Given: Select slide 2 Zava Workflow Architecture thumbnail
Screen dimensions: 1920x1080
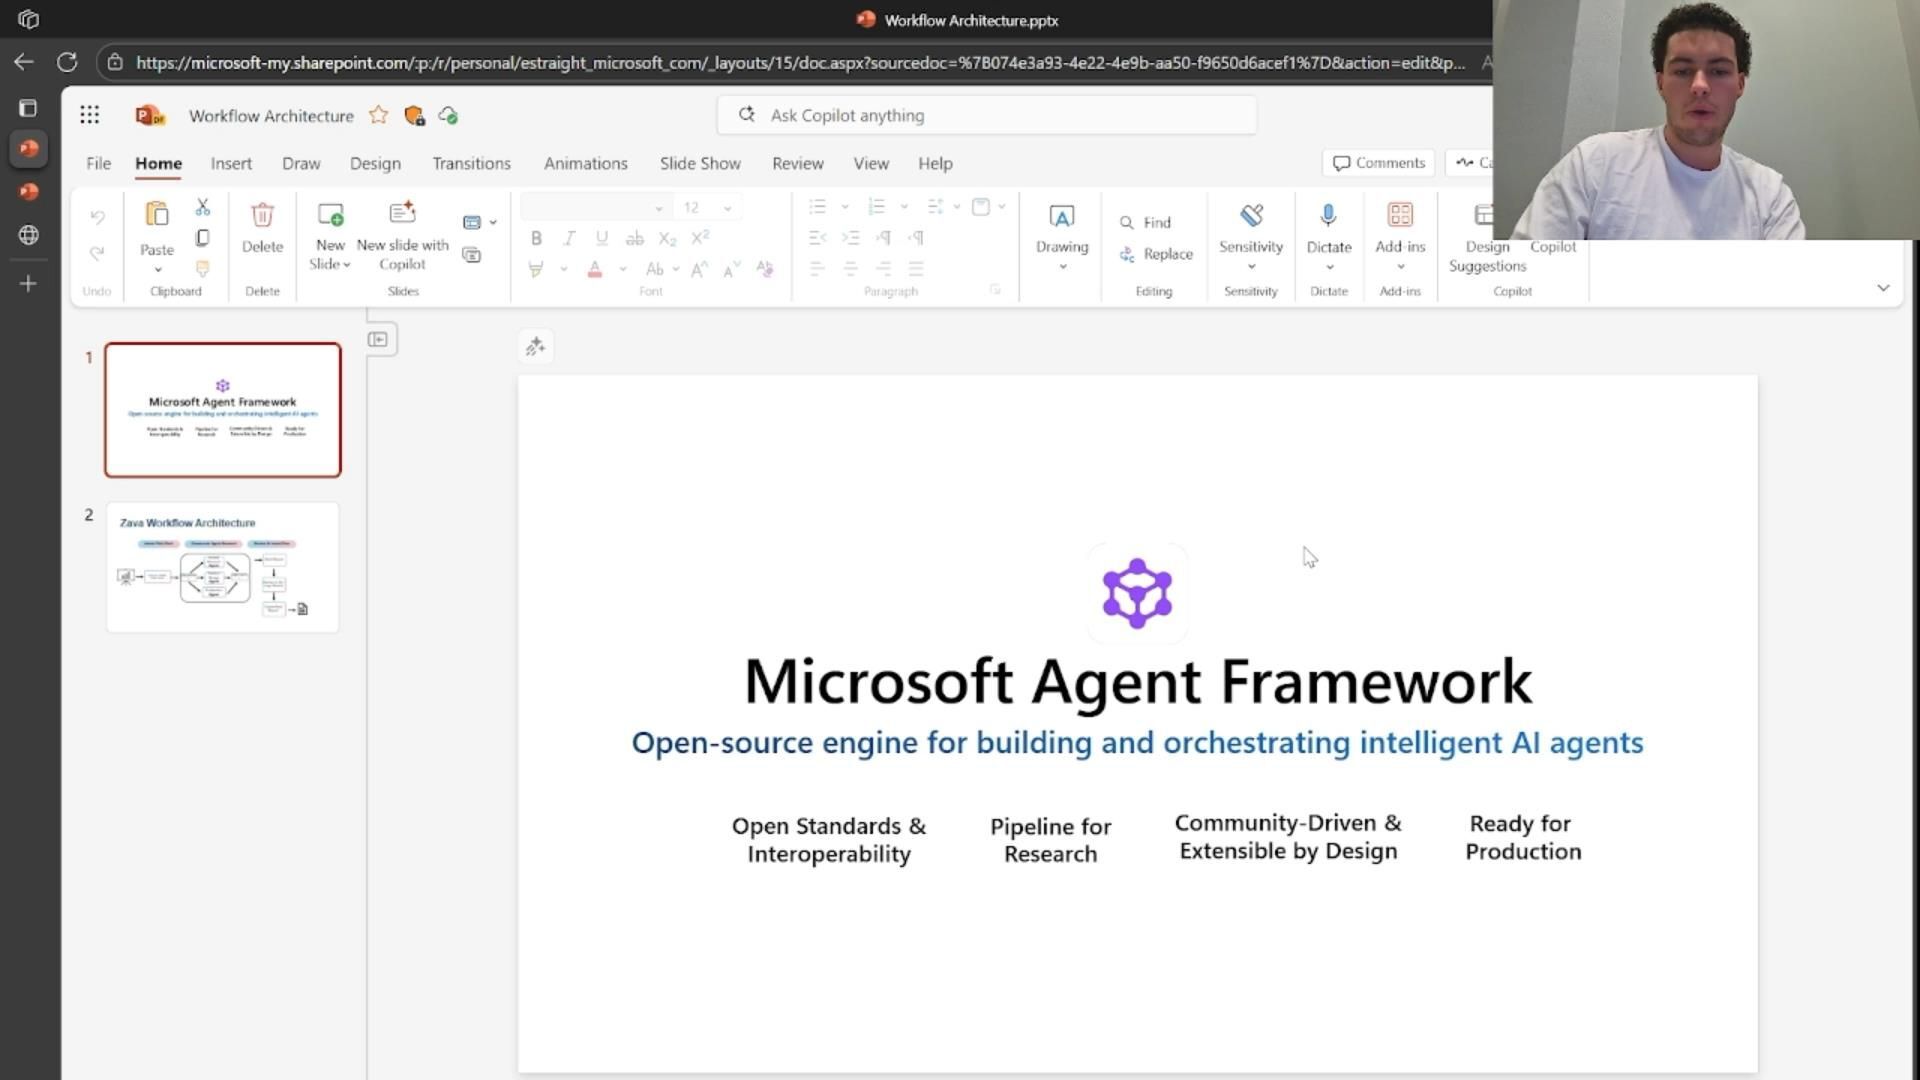Looking at the screenshot, I should (x=222, y=567).
